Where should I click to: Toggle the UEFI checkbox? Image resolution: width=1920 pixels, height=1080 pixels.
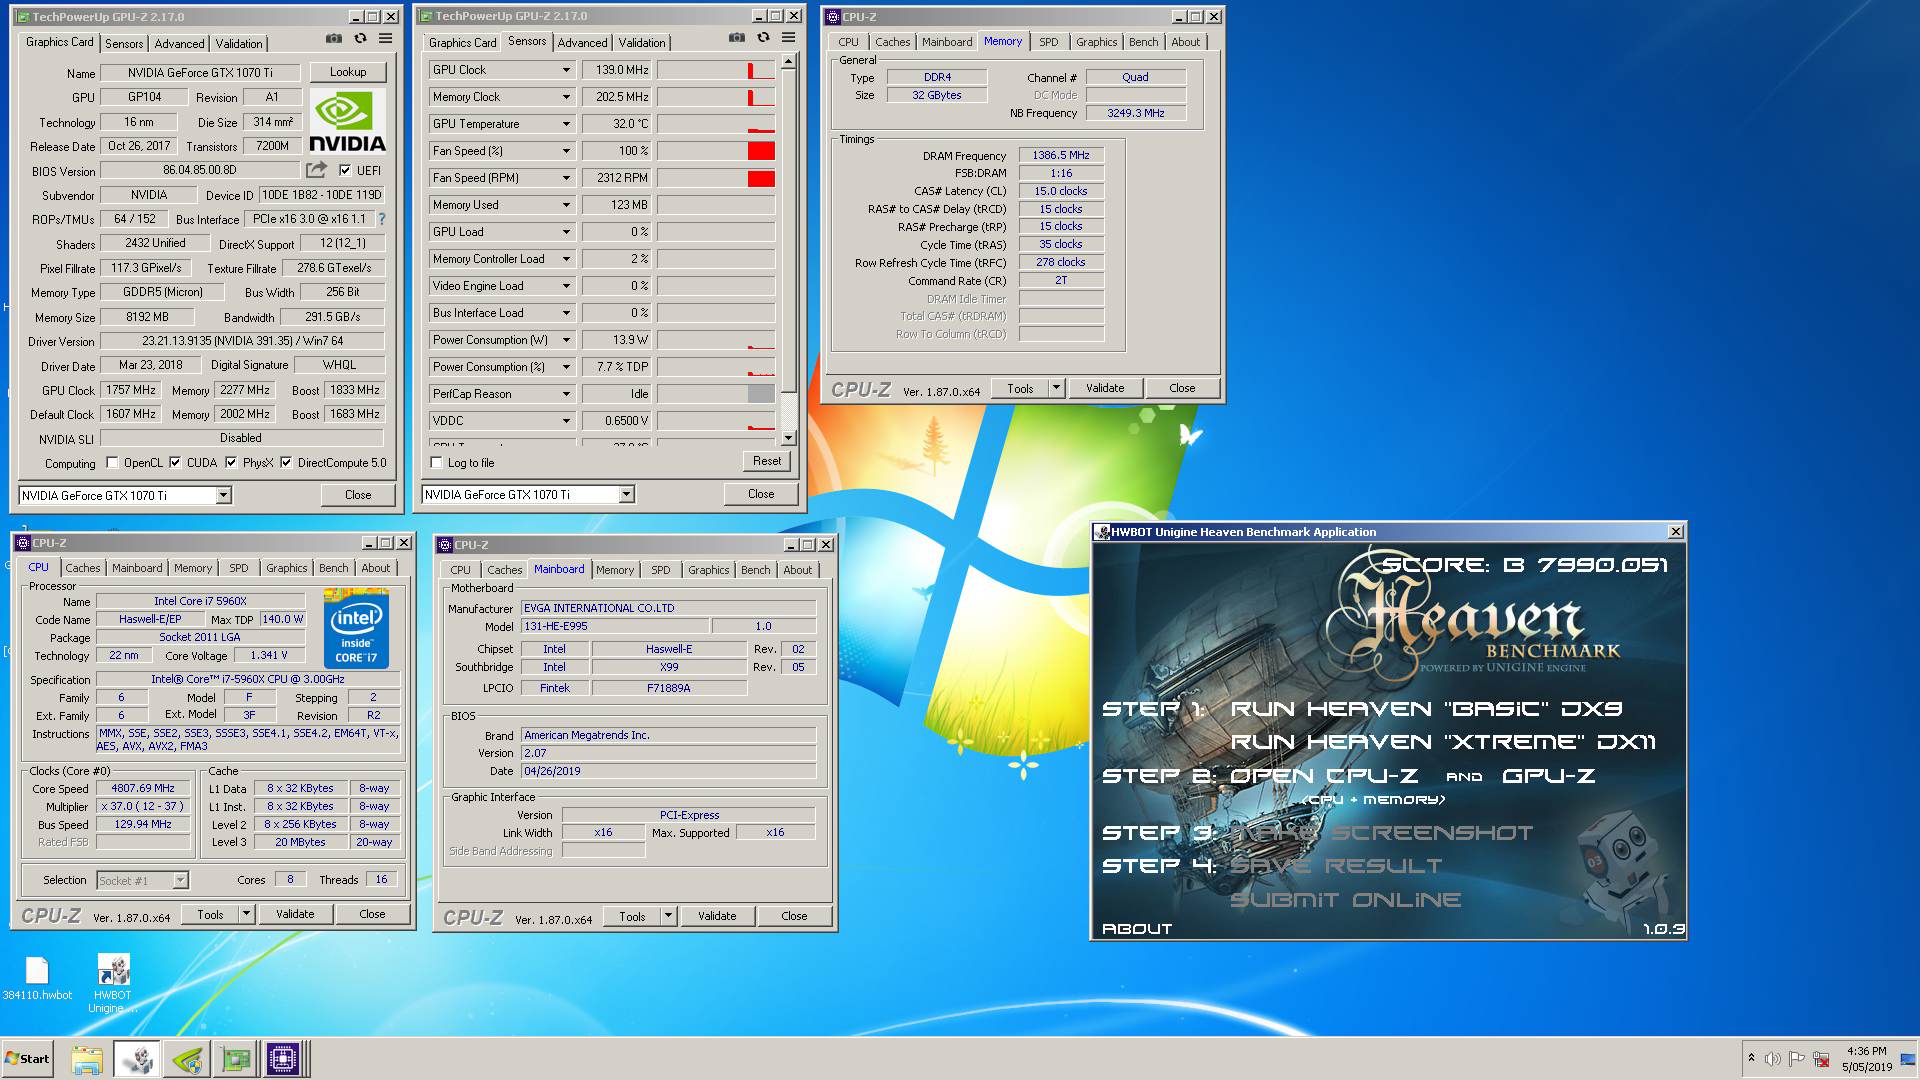345,170
